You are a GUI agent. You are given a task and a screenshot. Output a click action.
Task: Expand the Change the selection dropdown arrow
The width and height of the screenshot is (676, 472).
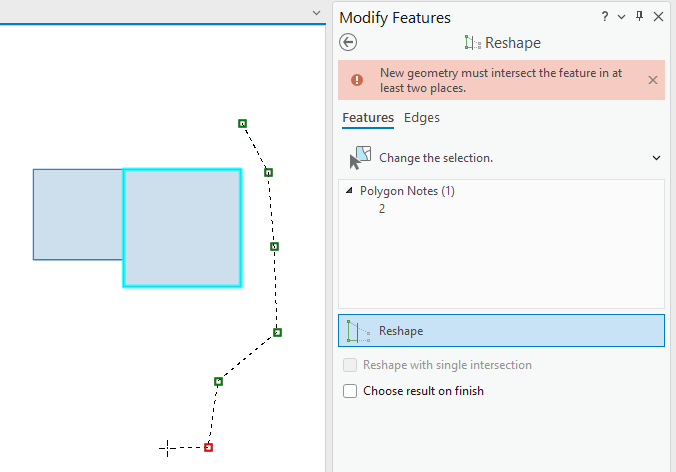click(656, 158)
